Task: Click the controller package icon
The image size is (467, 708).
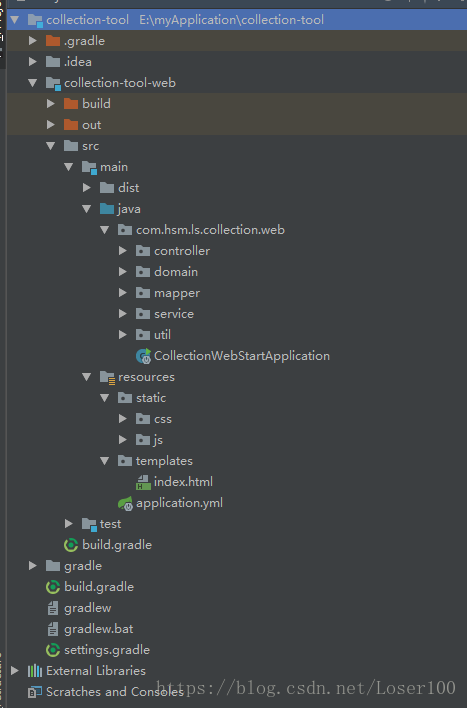Action: [x=143, y=251]
